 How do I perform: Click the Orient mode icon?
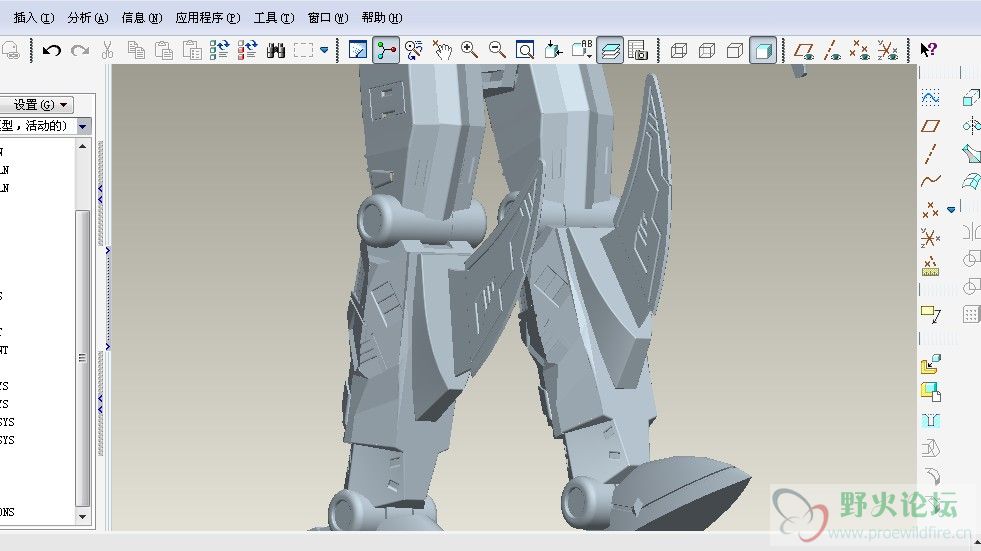click(414, 50)
